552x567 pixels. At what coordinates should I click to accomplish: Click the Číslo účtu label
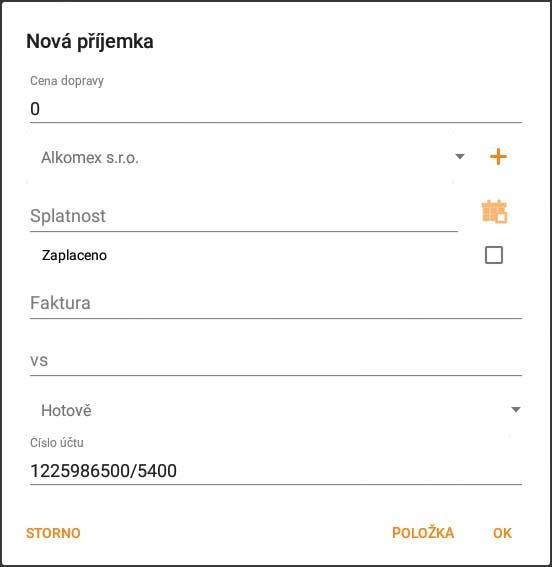click(57, 443)
